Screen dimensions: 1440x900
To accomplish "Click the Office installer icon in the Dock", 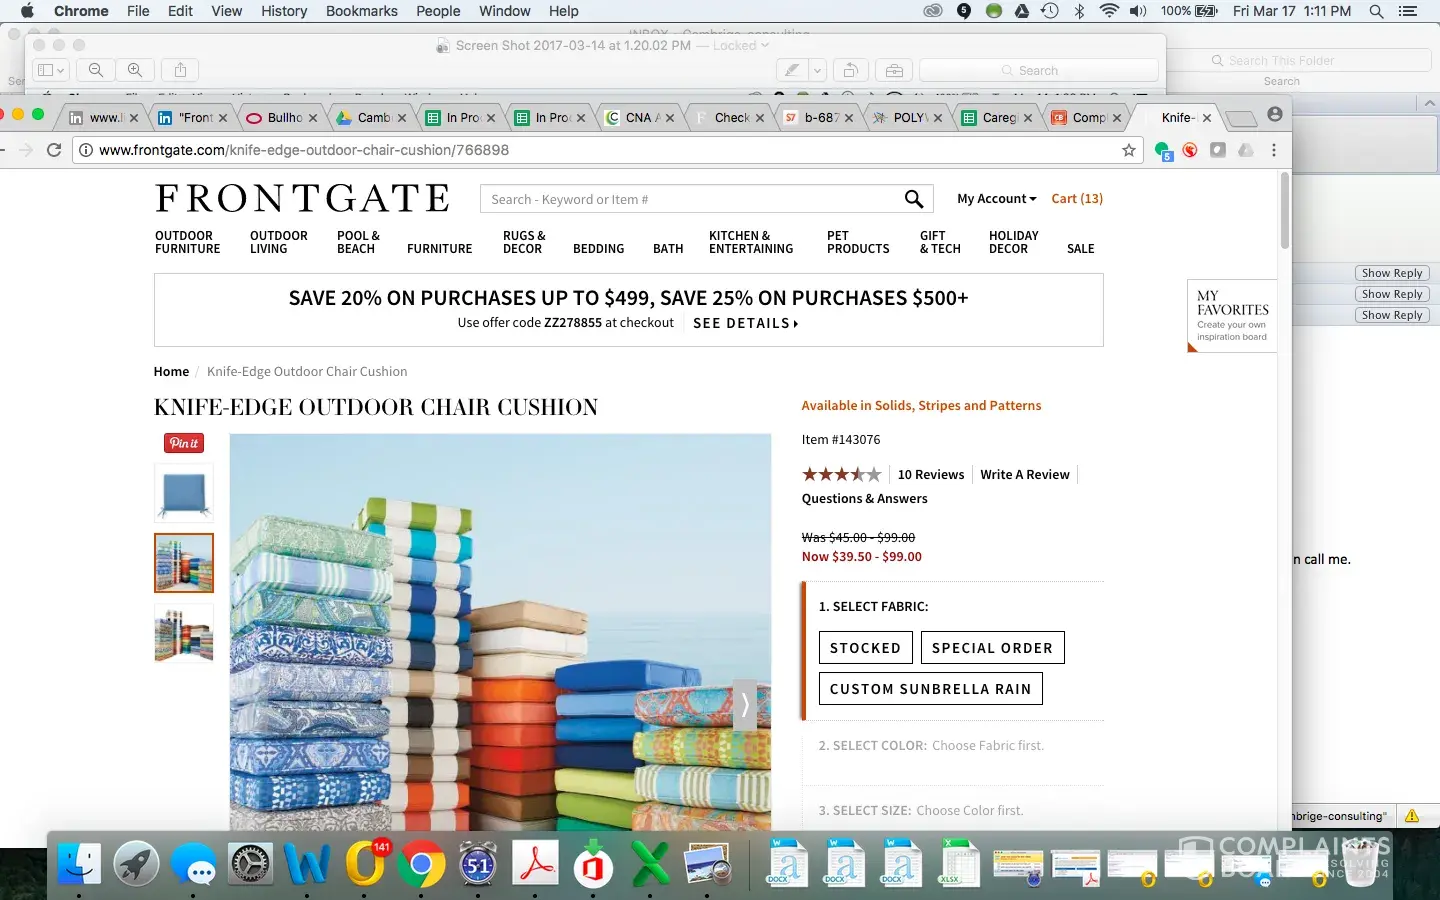I will tap(593, 863).
